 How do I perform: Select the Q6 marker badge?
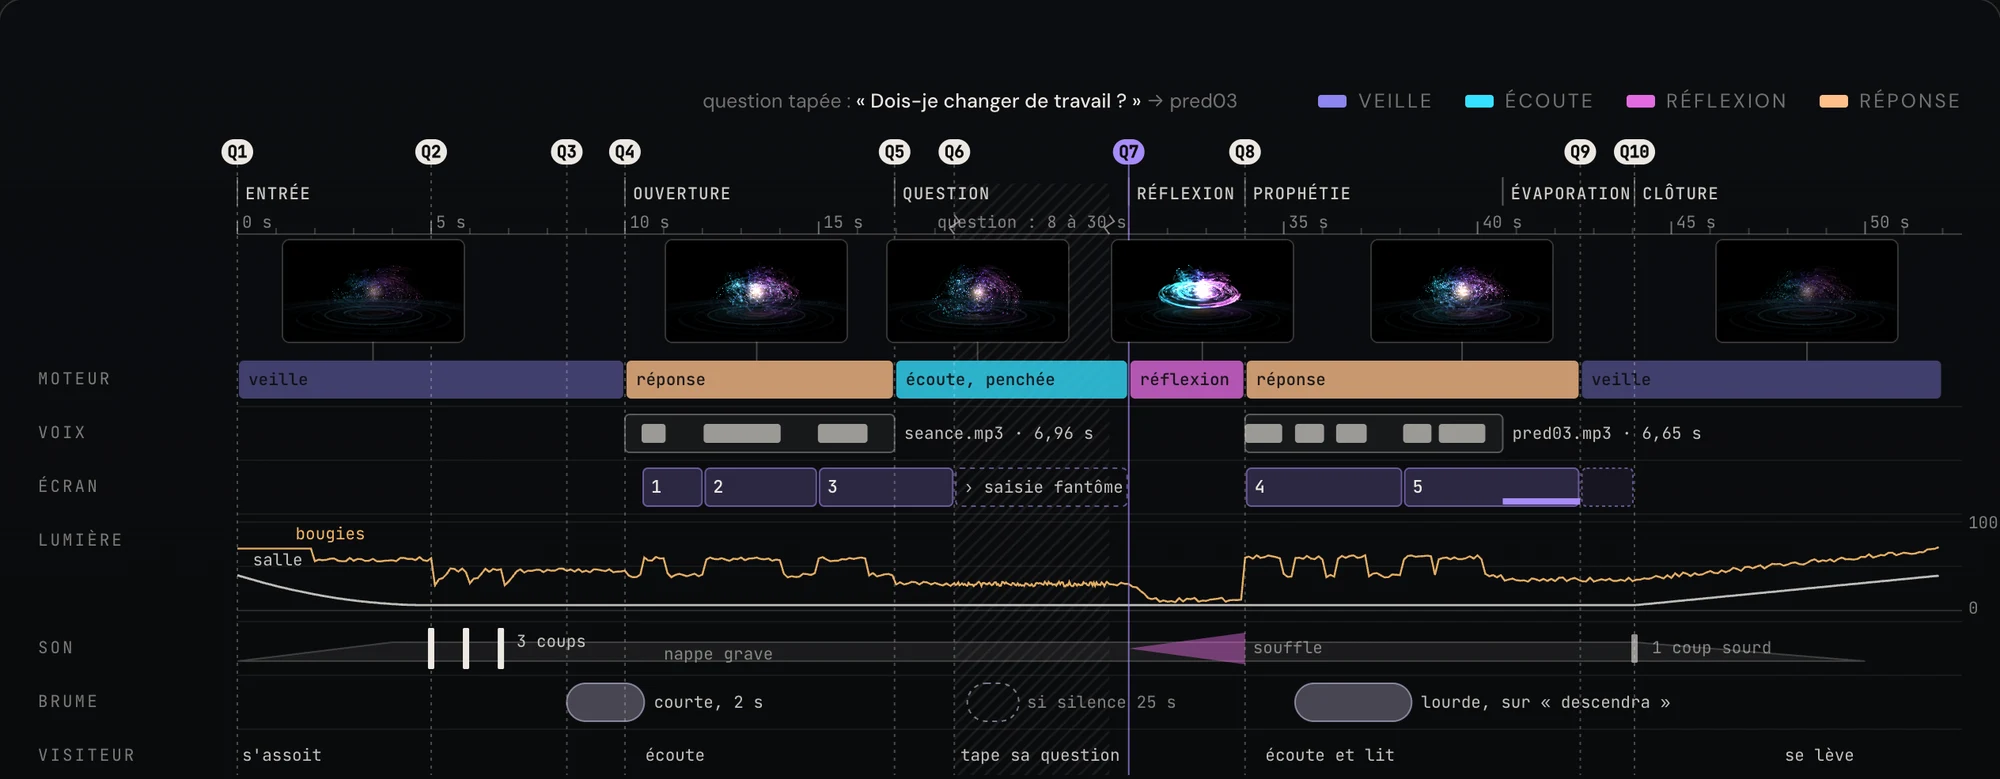click(x=953, y=152)
